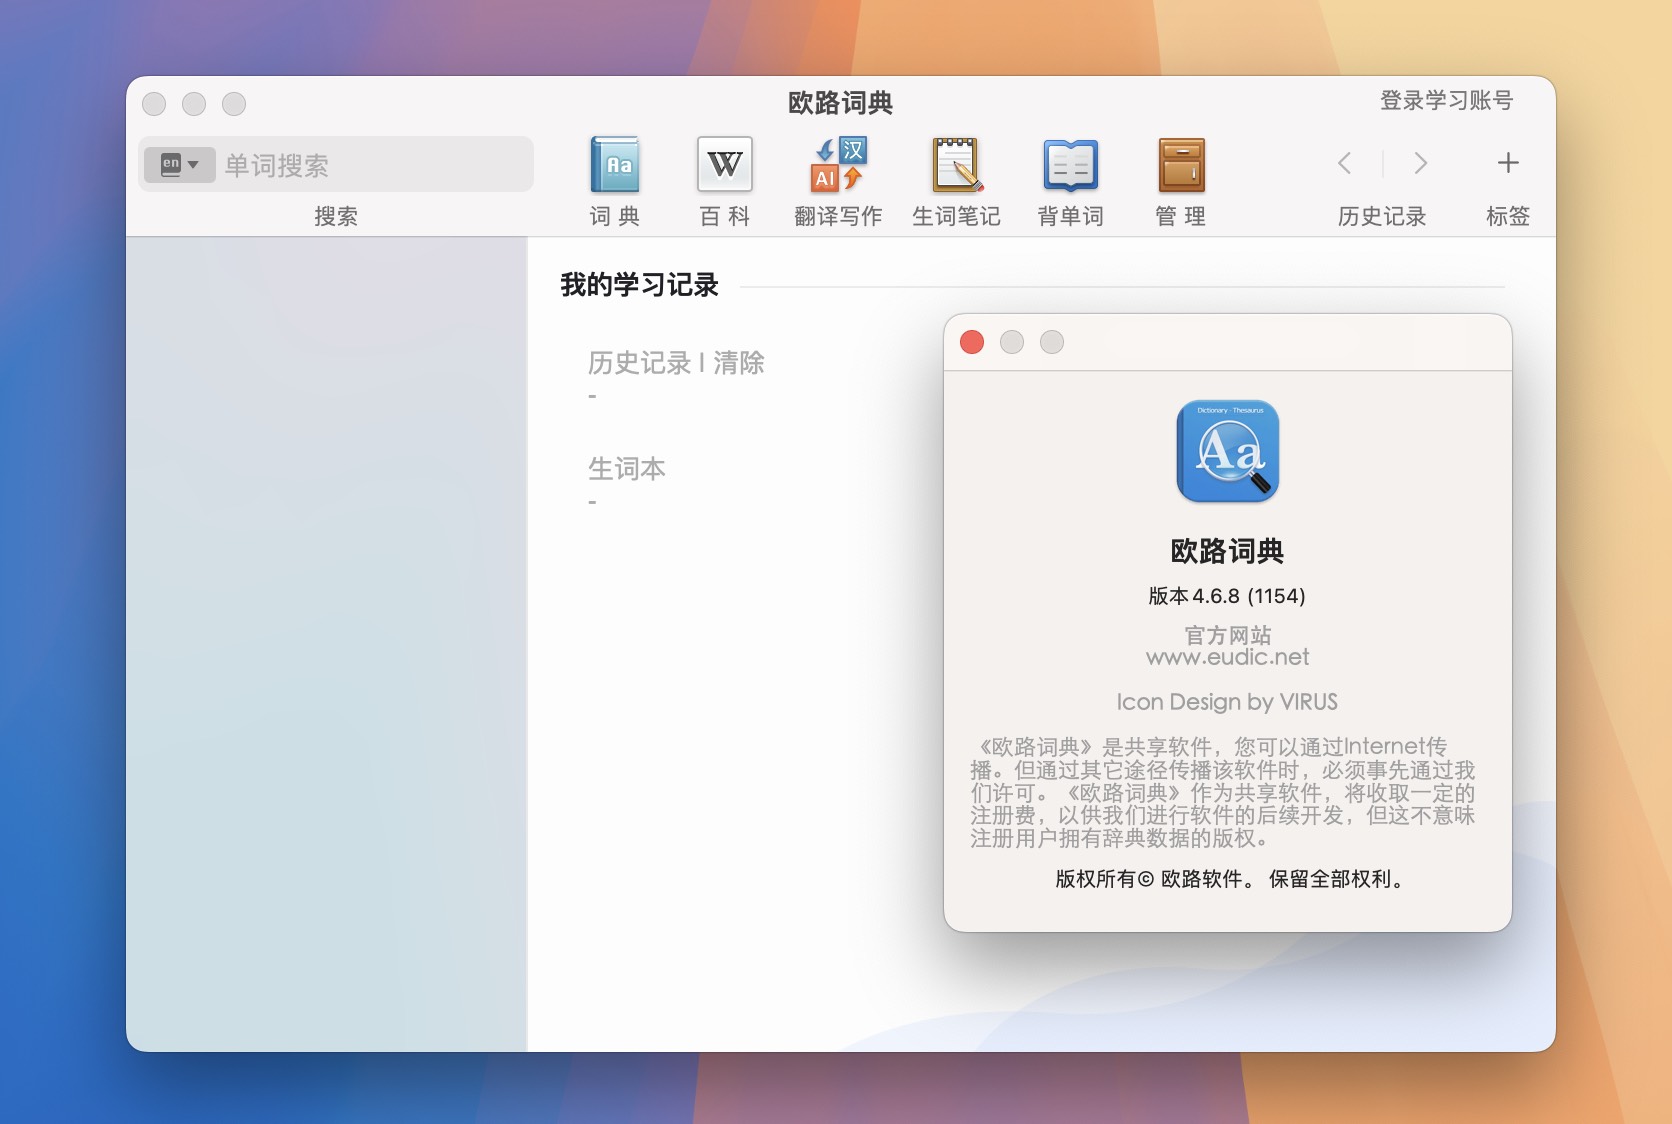Screen dimensions: 1672x1124
Task: Go forward with the history right arrow
Action: click(x=1420, y=163)
